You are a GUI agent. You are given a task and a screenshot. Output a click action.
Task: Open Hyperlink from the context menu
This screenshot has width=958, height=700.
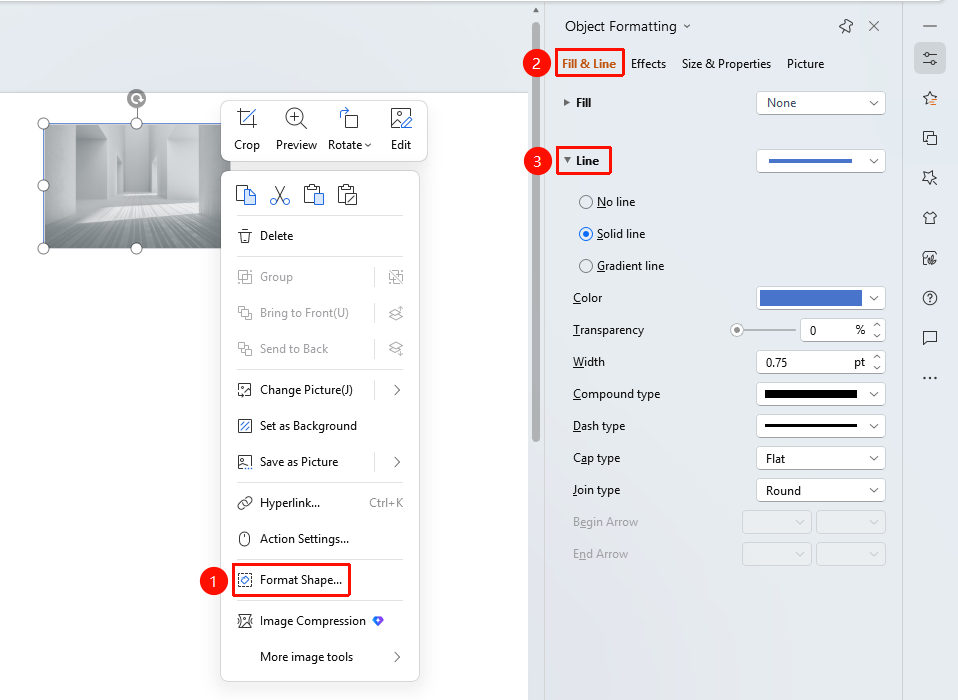[320, 503]
